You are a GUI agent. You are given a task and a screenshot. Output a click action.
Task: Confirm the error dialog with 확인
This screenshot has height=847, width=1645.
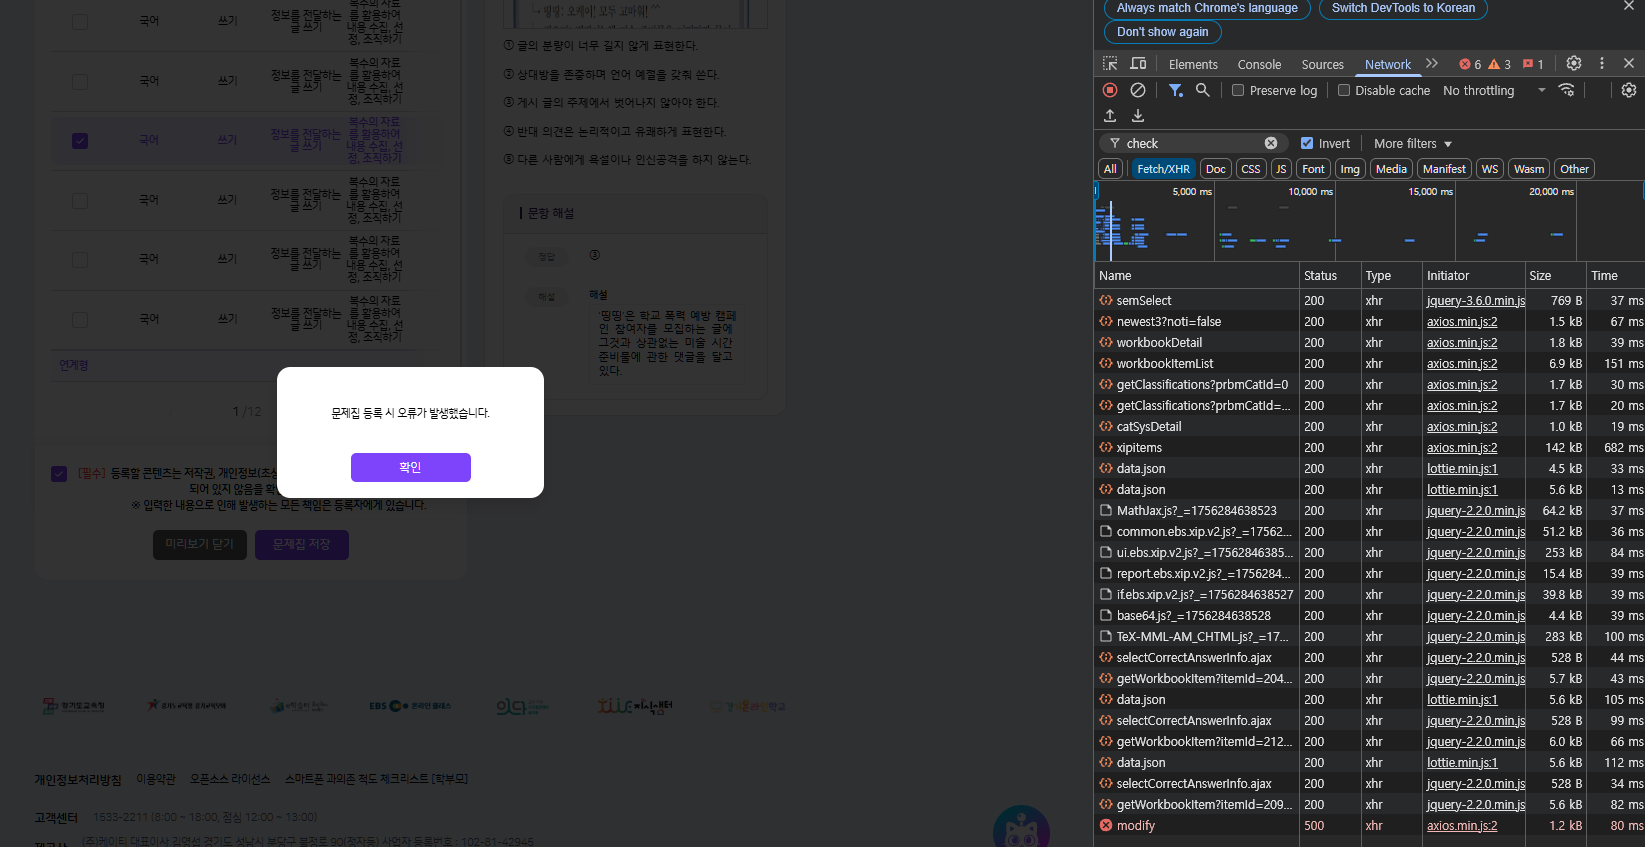pyautogui.click(x=410, y=467)
